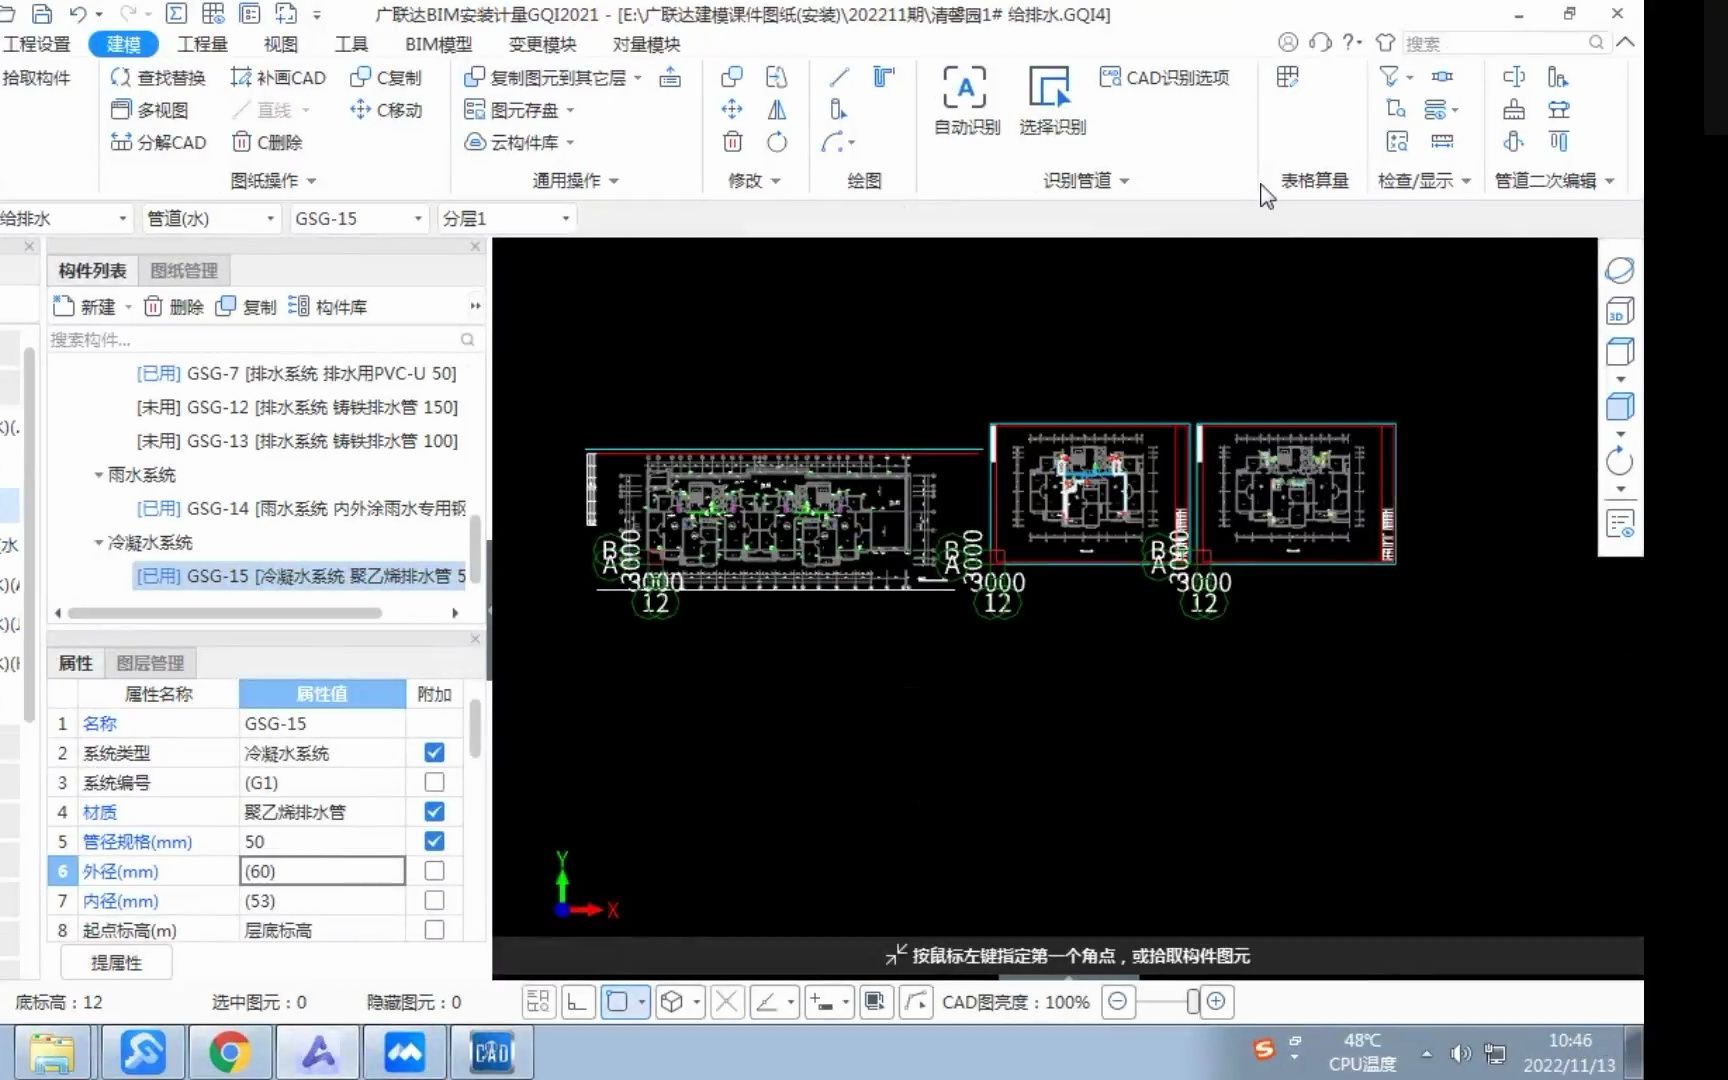Screen dimensions: 1728x1080
Task: Click the mirror icon in 修改 group
Action: (x=777, y=110)
